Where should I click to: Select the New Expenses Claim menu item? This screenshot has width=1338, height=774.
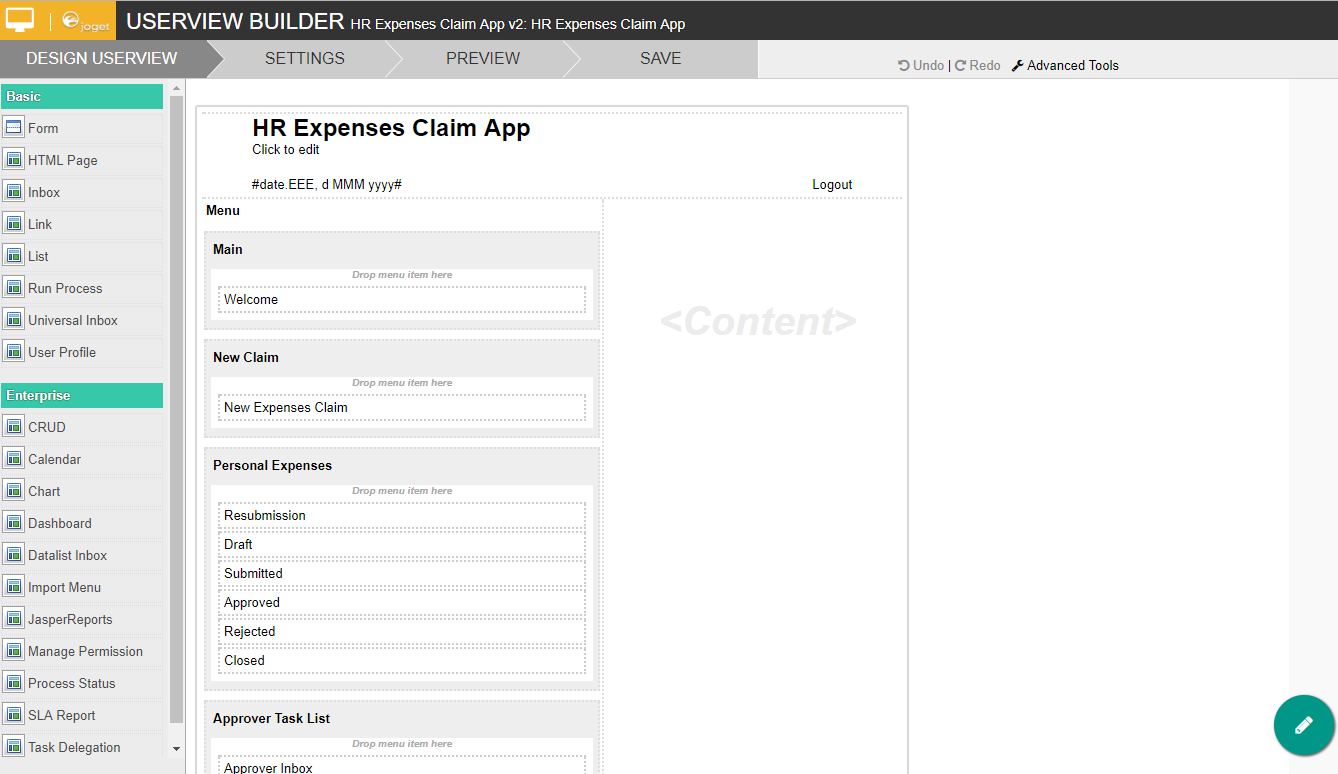pyautogui.click(x=402, y=407)
